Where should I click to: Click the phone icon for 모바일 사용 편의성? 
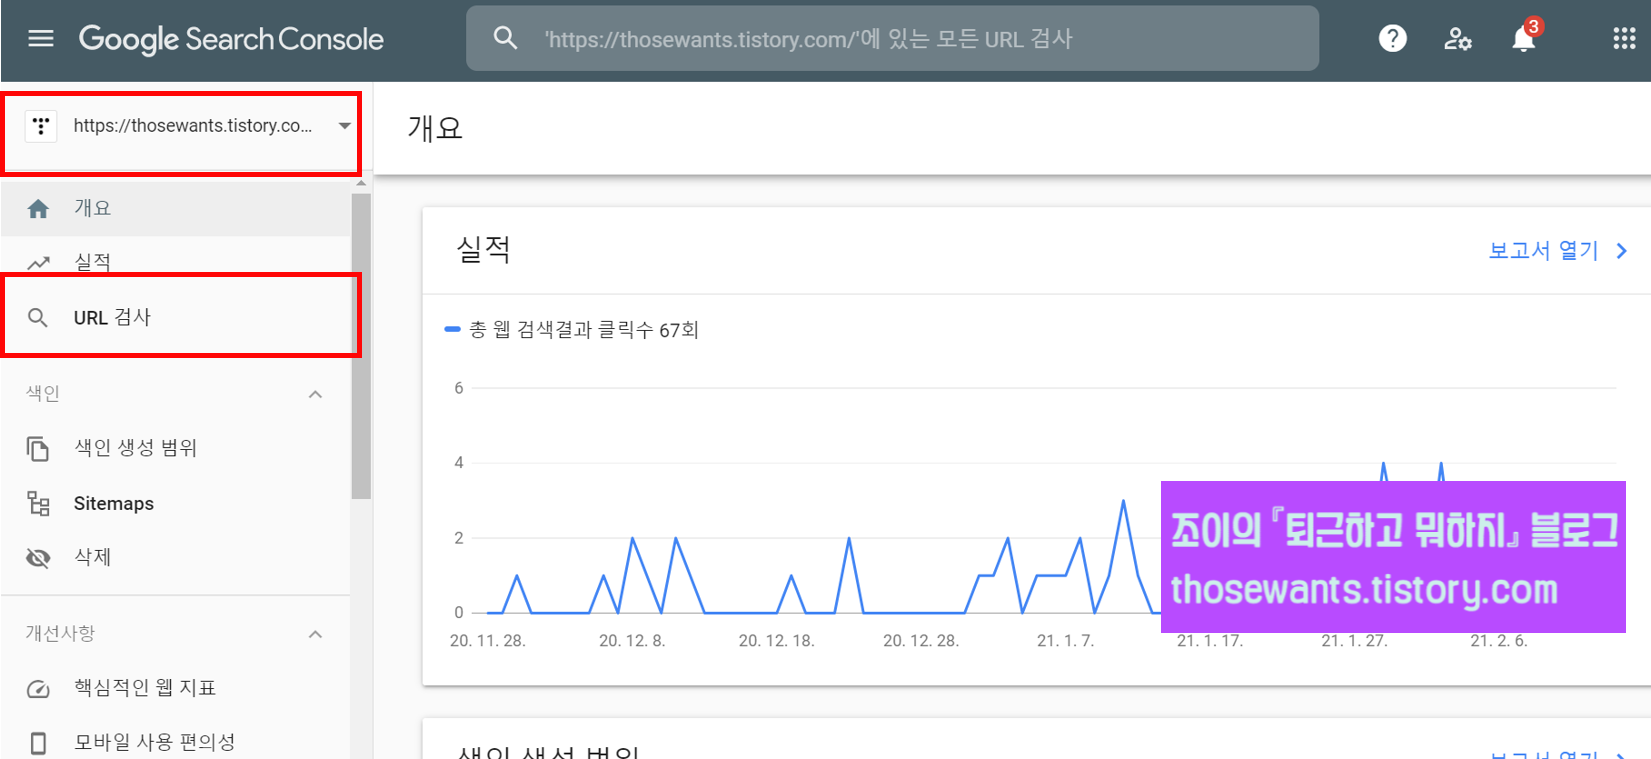click(38, 743)
